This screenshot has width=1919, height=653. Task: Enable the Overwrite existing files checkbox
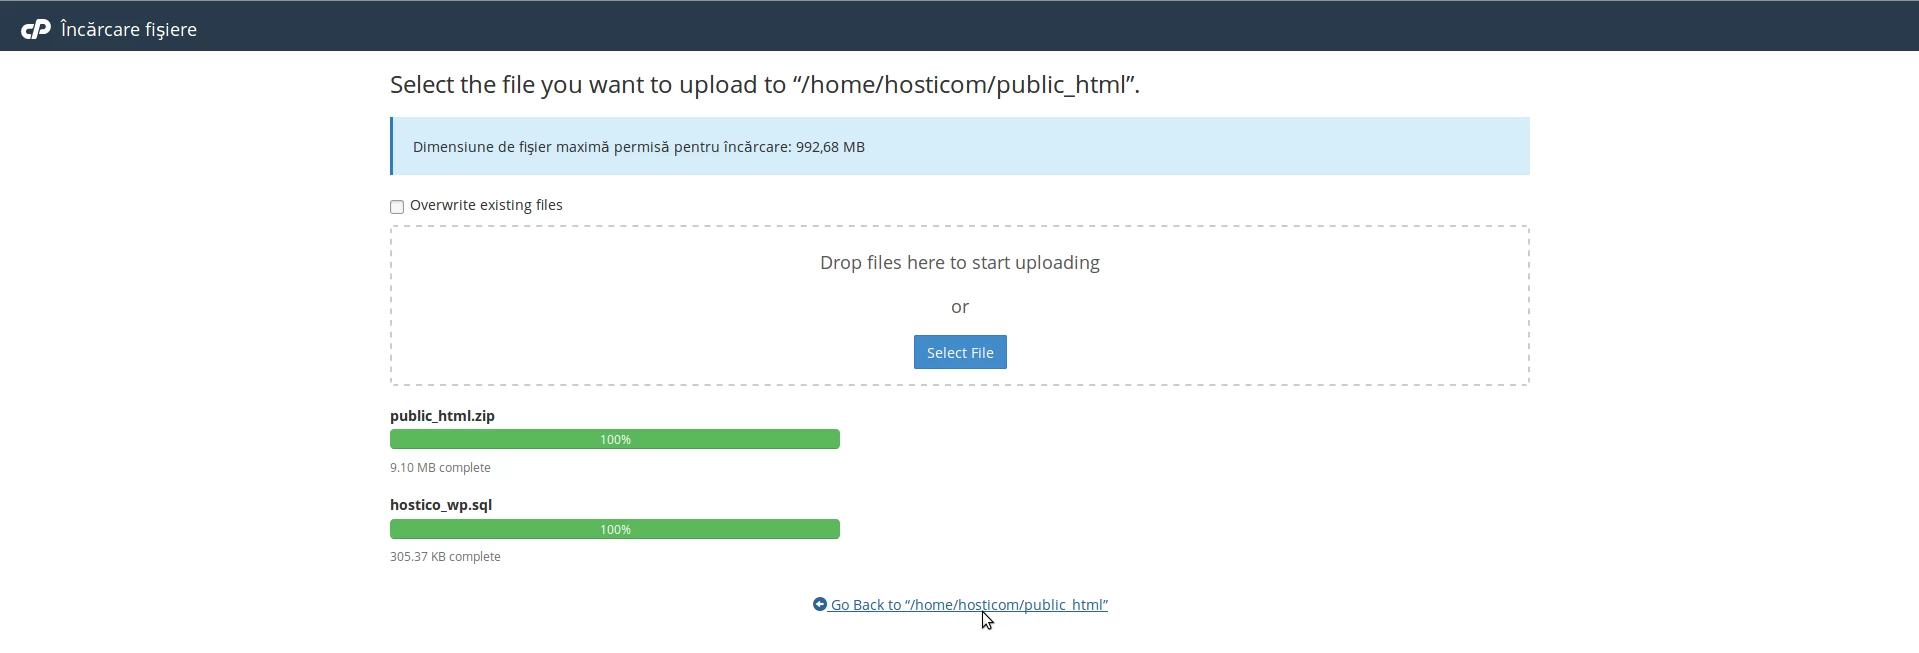click(397, 207)
